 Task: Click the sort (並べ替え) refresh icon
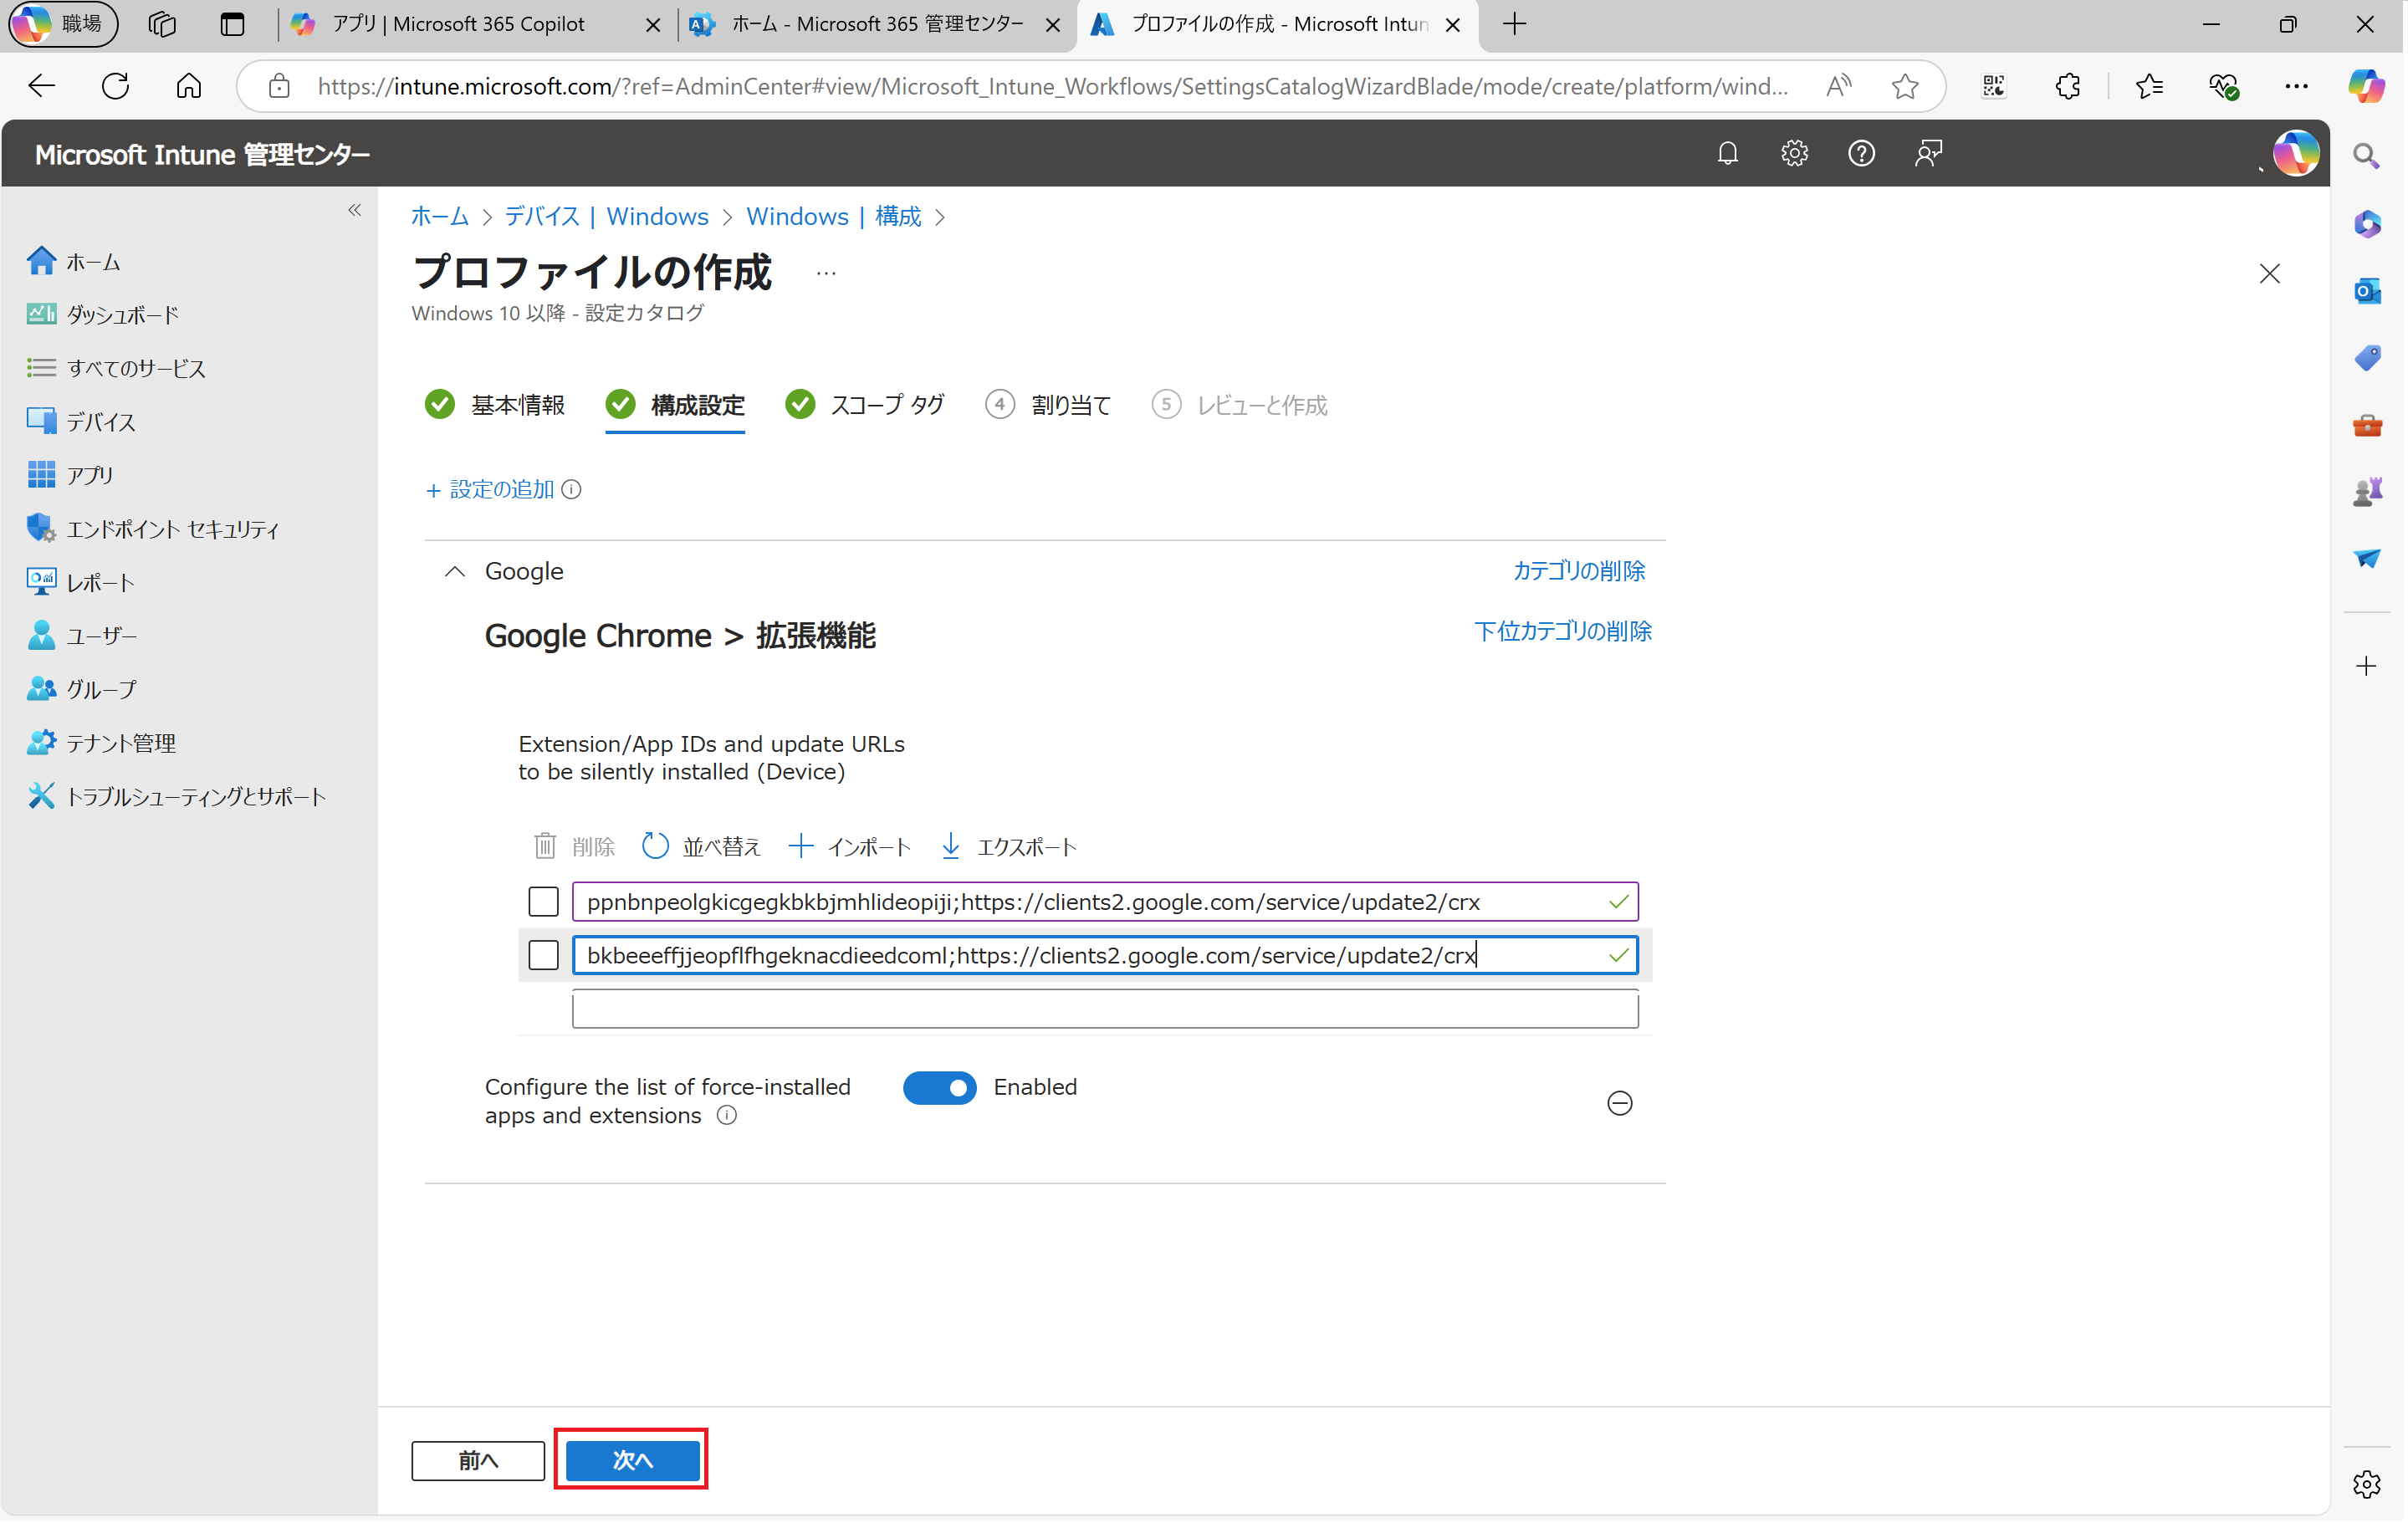coord(655,845)
